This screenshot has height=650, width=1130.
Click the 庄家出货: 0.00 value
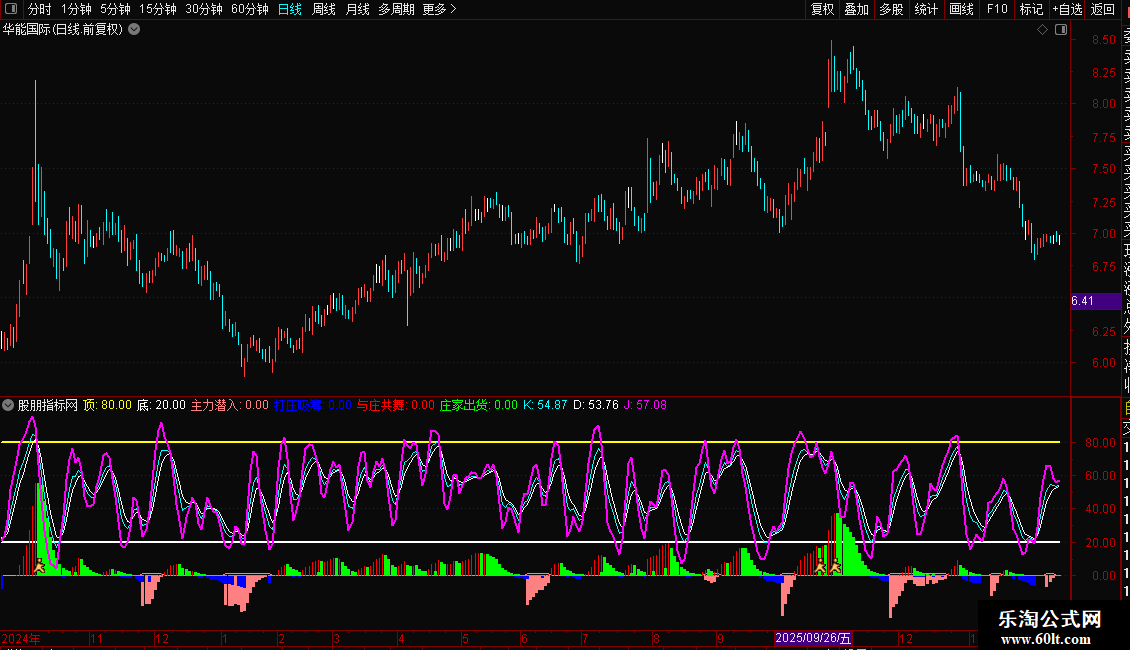pyautogui.click(x=479, y=405)
